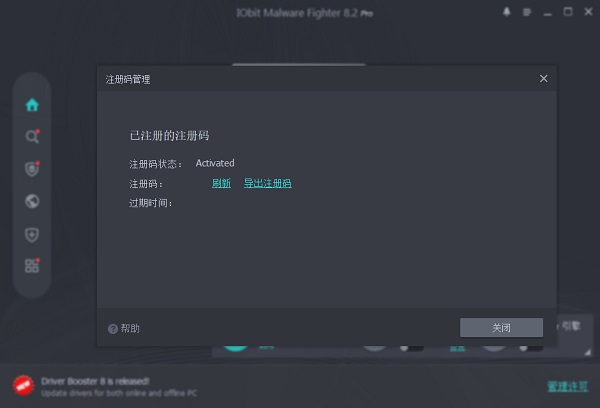Screen dimensions: 600x408
Task: Click the panel resize corner grip
Action: coord(587,352)
